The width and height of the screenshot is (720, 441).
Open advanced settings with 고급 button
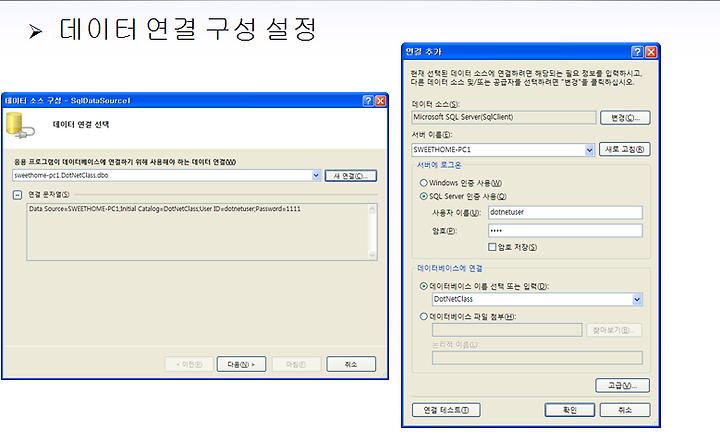[623, 385]
